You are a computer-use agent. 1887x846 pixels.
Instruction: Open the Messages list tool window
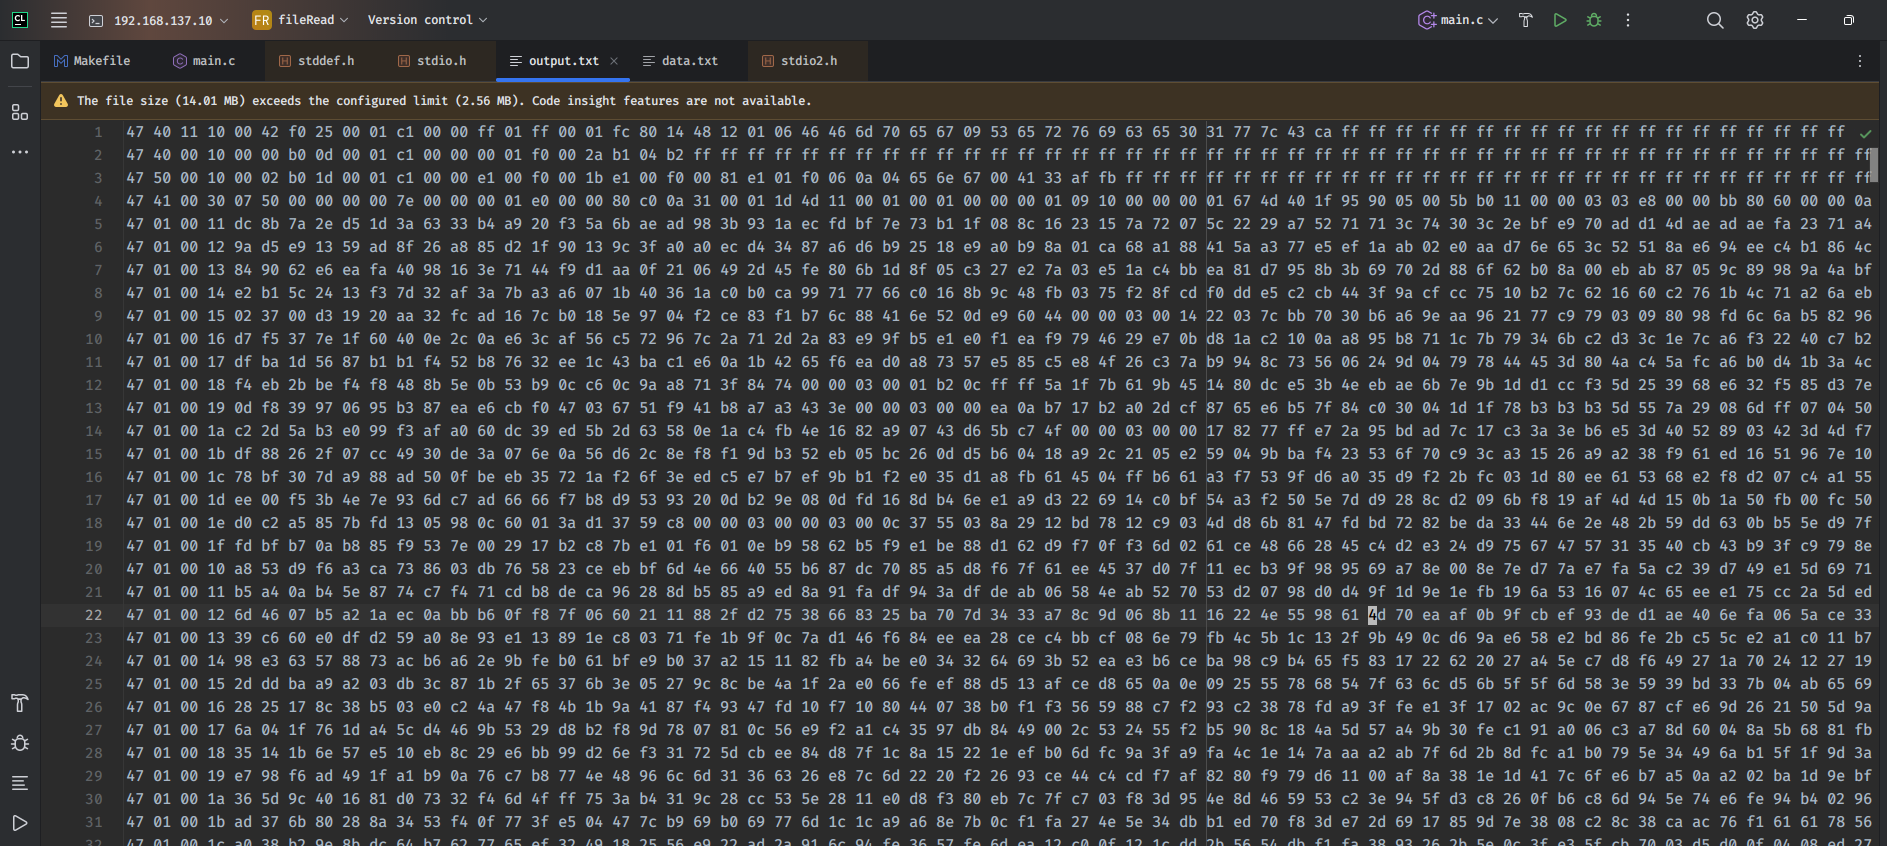(20, 783)
